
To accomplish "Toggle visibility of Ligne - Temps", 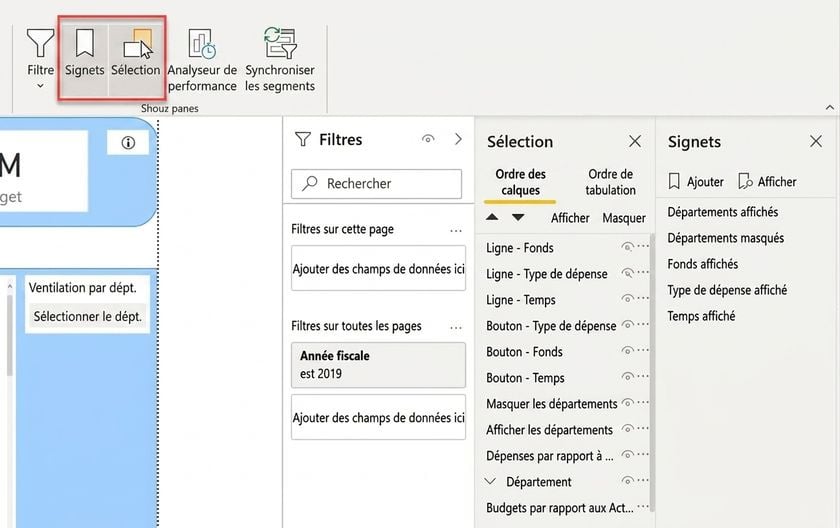I will click(627, 299).
